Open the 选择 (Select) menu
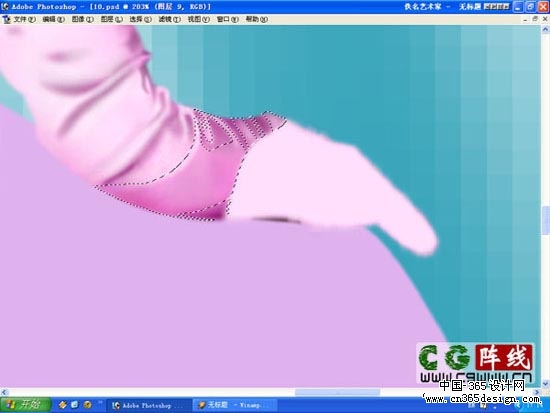The image size is (550, 413). [x=141, y=19]
